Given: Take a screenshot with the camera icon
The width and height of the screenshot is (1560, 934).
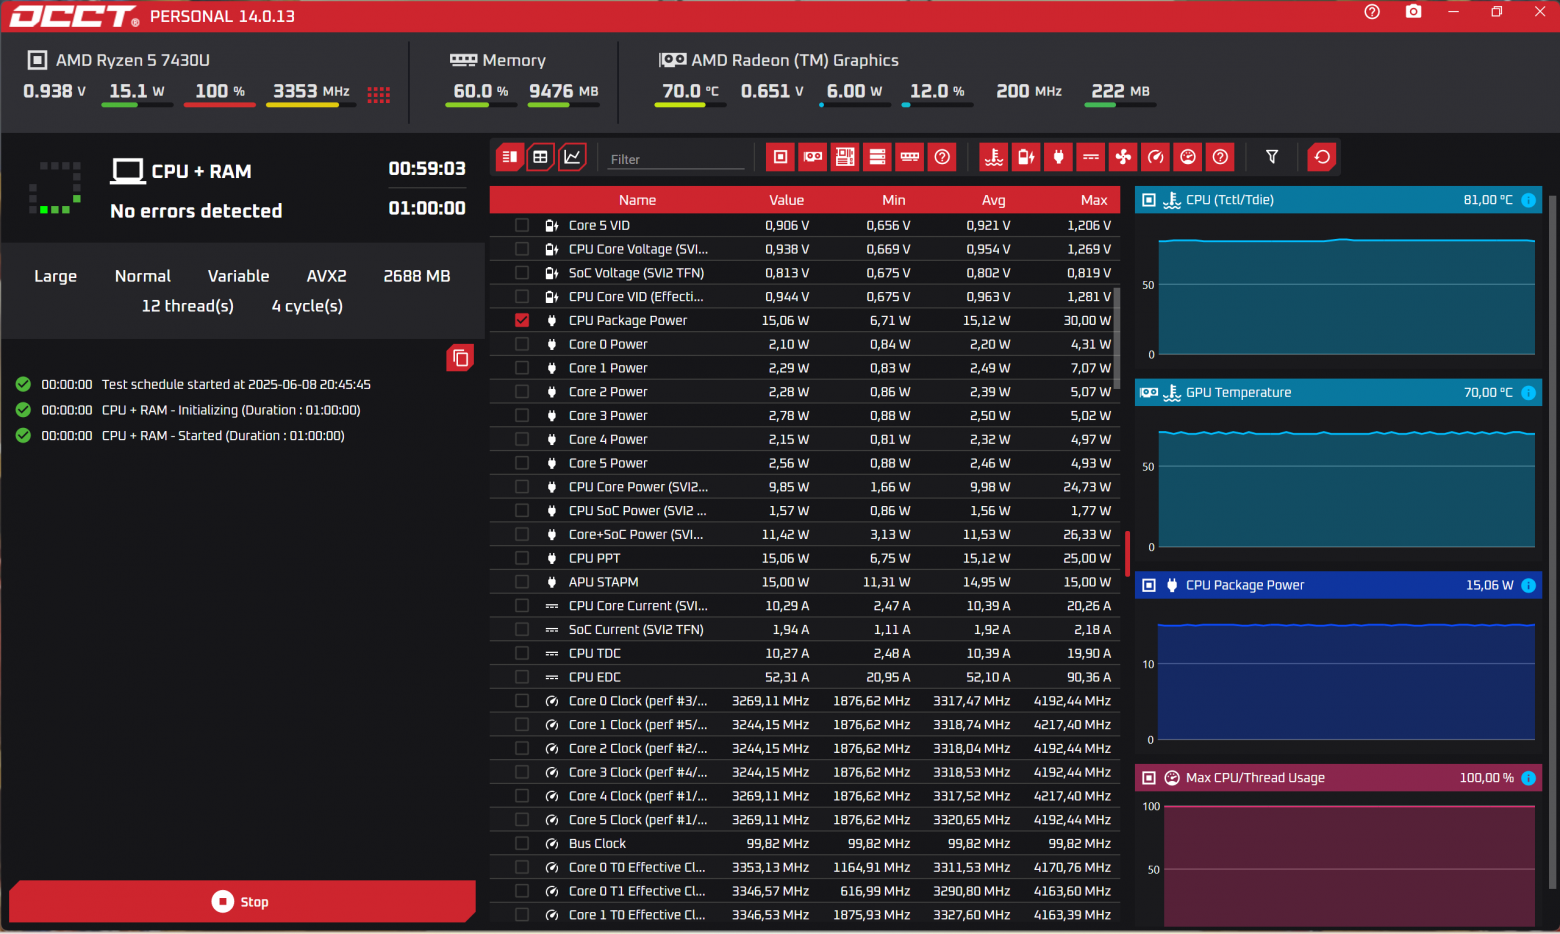Looking at the screenshot, I should tap(1413, 12).
